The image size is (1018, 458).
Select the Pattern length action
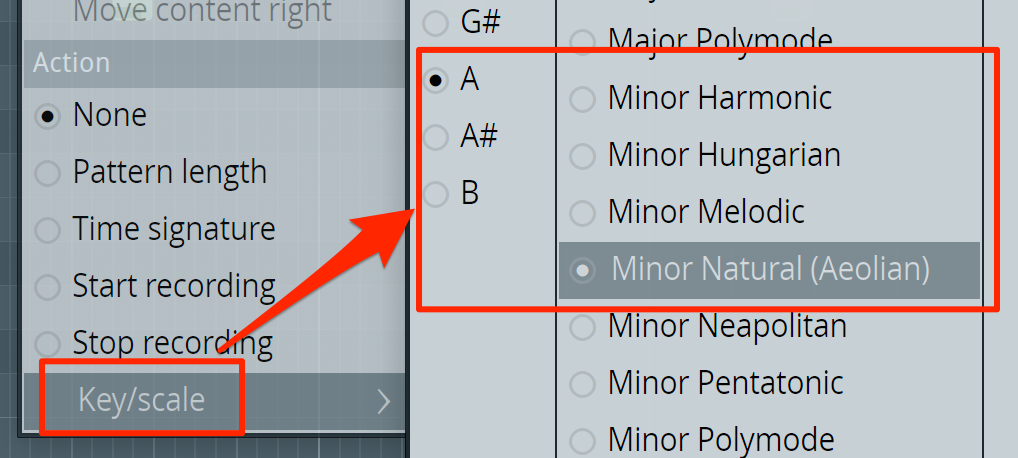(214, 173)
